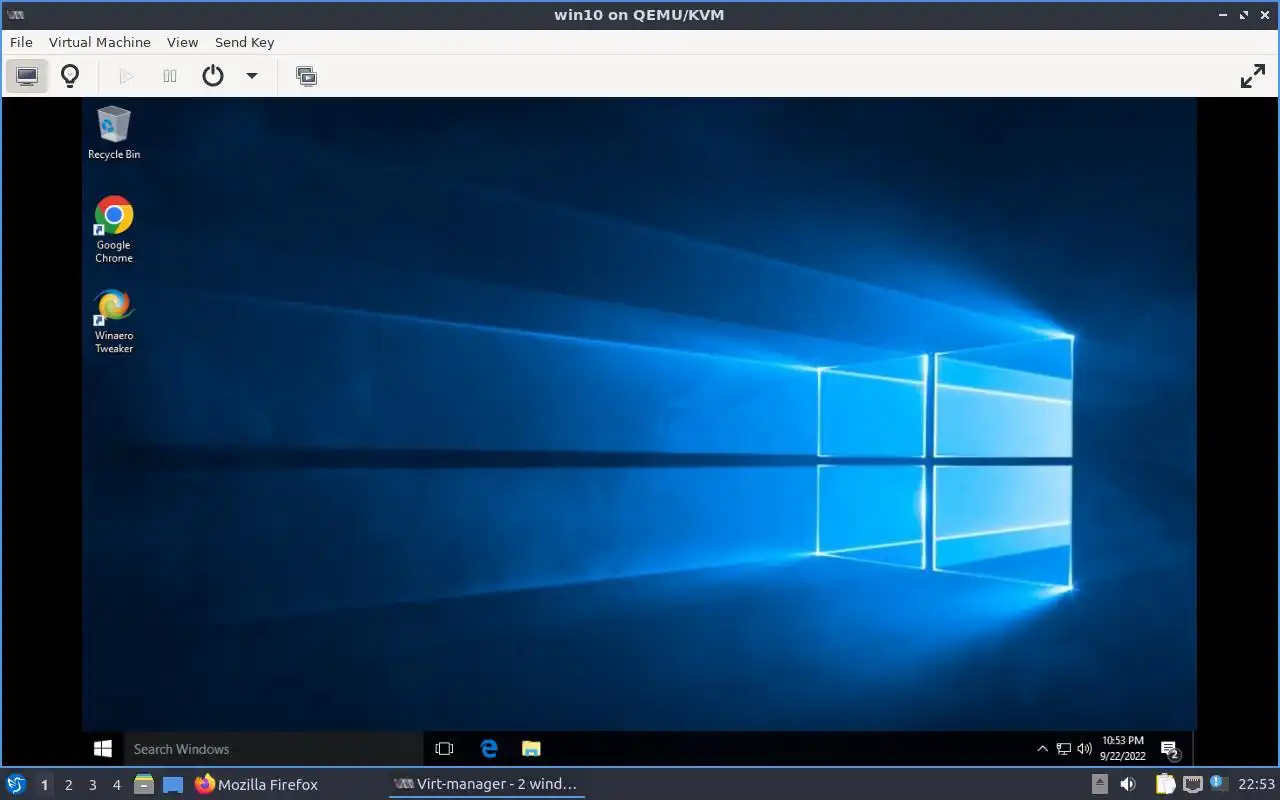Open the Windows Start menu
Image resolution: width=1280 pixels, height=800 pixels.
coord(102,748)
